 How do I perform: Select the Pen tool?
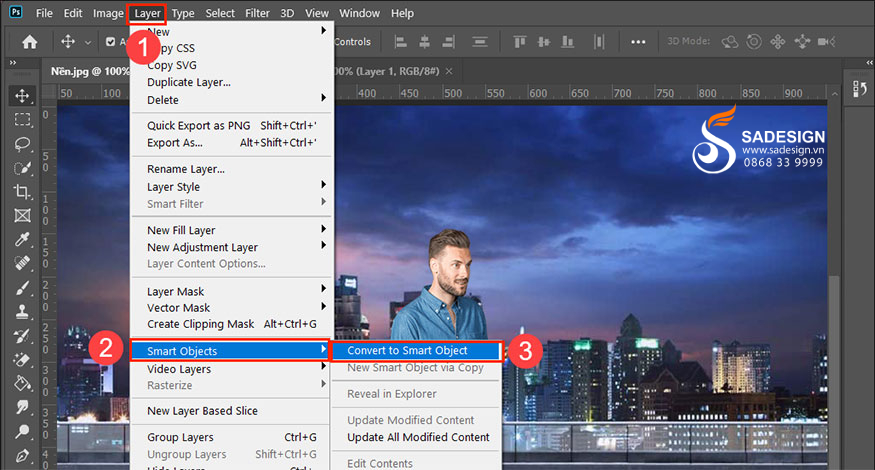point(22,455)
